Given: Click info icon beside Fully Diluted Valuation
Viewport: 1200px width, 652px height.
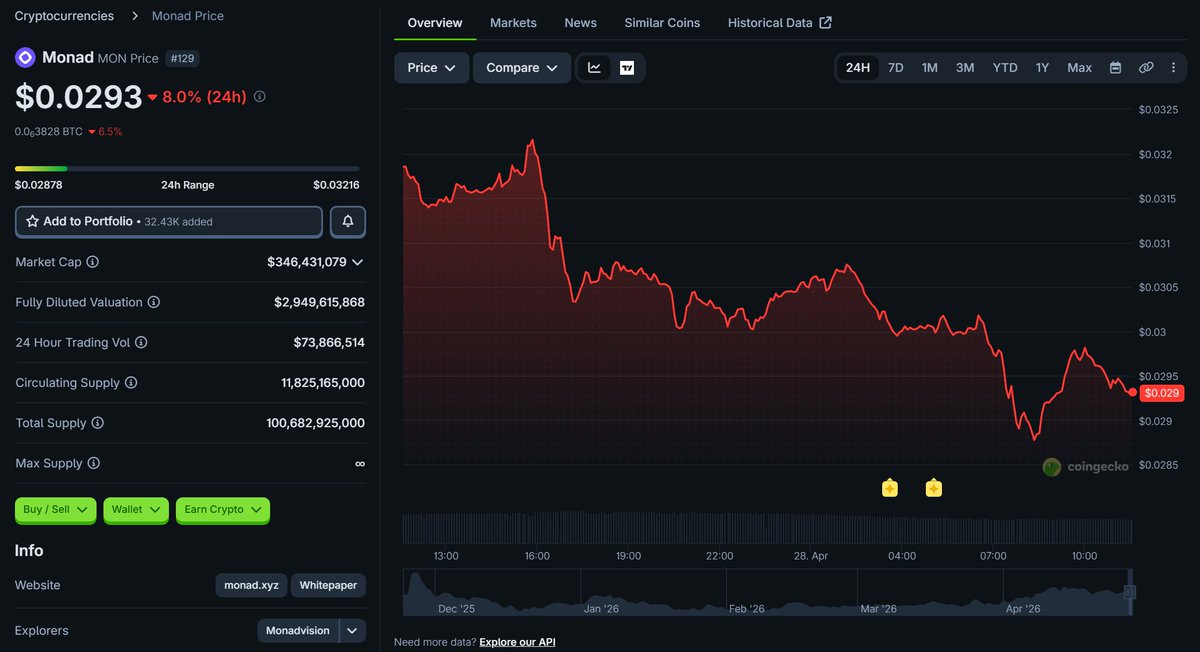Looking at the screenshot, I should 154,302.
